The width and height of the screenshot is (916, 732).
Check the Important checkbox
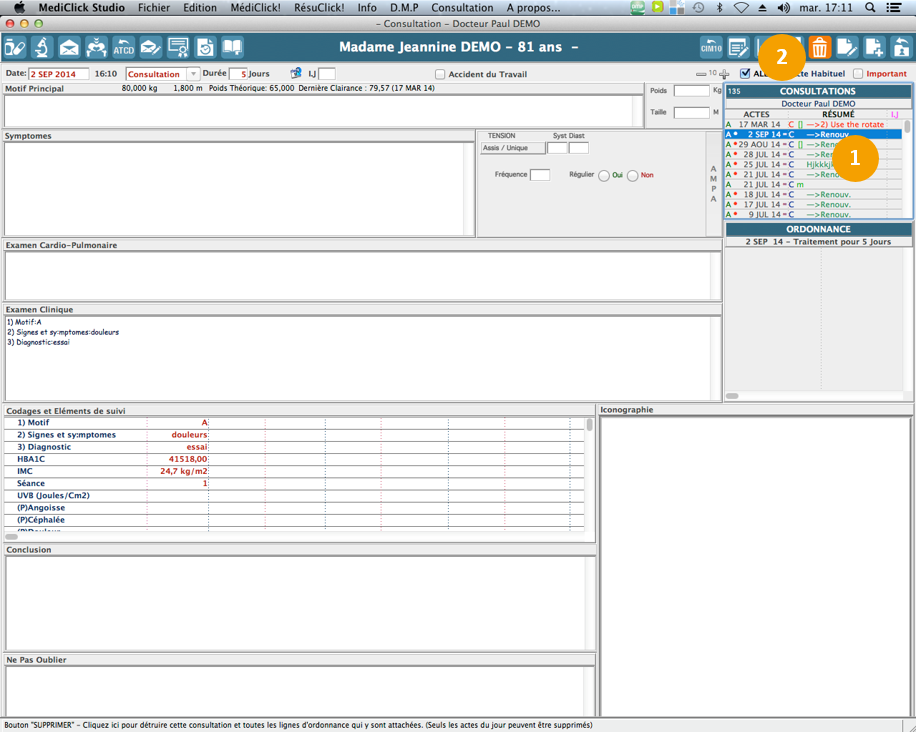pyautogui.click(x=858, y=74)
